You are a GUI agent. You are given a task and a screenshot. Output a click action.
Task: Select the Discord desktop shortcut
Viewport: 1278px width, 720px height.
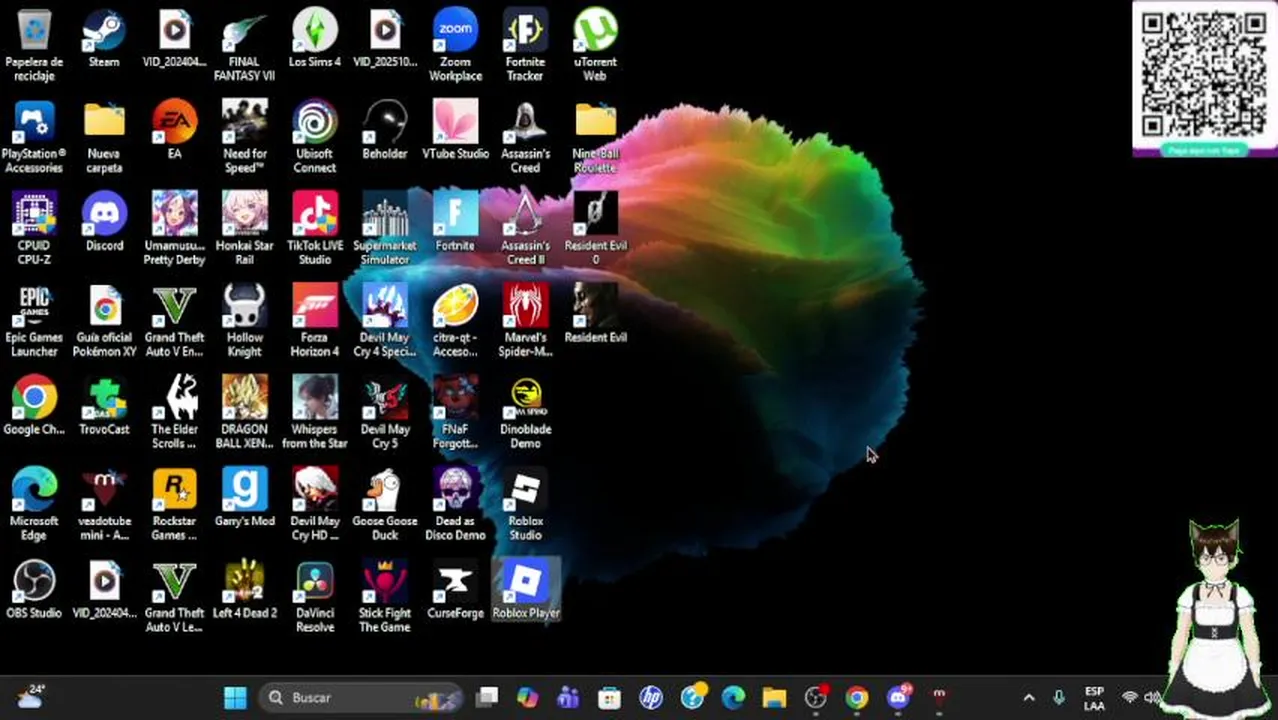pos(104,223)
